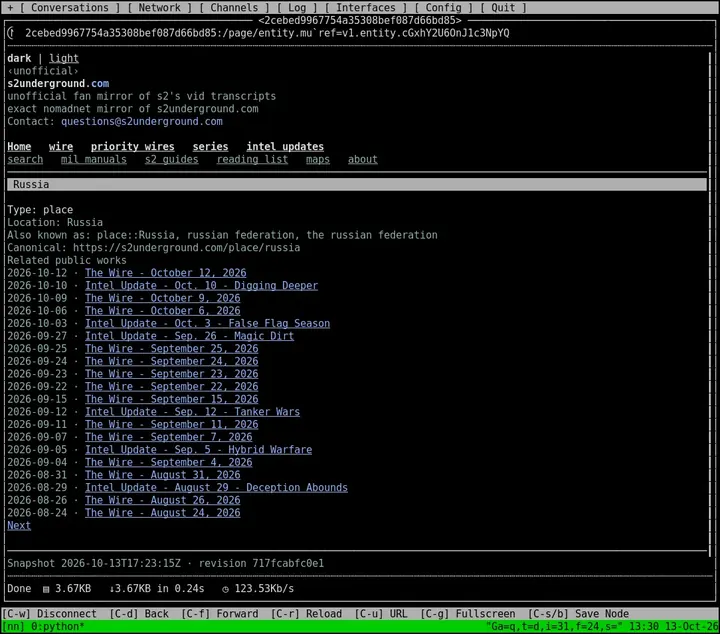
Task: Open The Wire - October 12, 2026
Action: click(166, 273)
